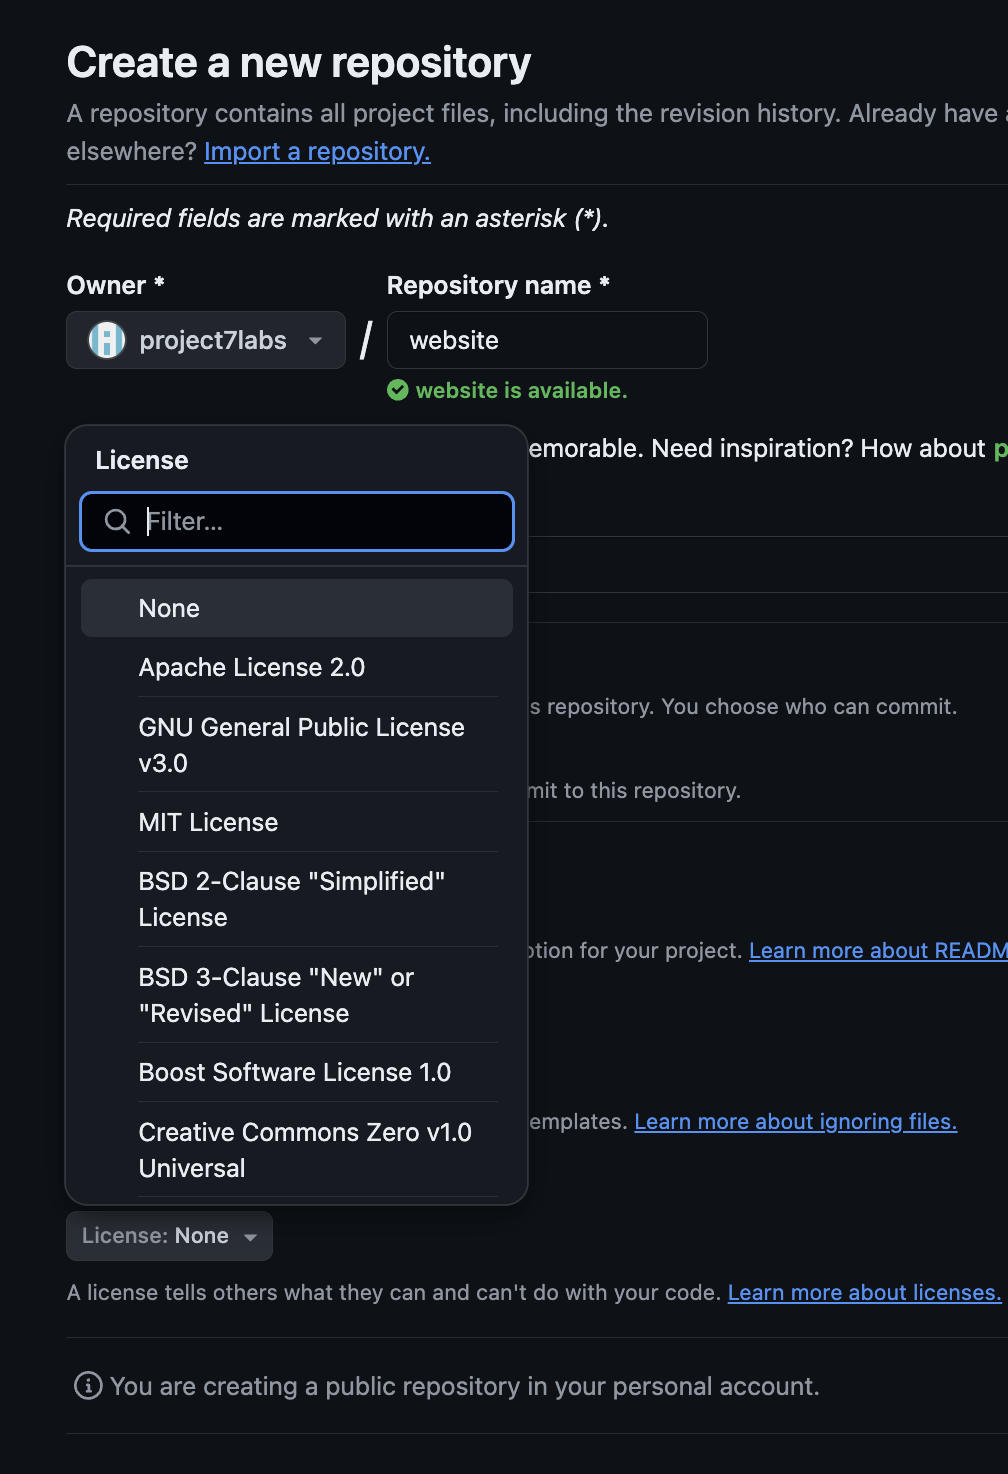1008x1474 pixels.
Task: Open the License: None dropdown button
Action: (x=169, y=1236)
